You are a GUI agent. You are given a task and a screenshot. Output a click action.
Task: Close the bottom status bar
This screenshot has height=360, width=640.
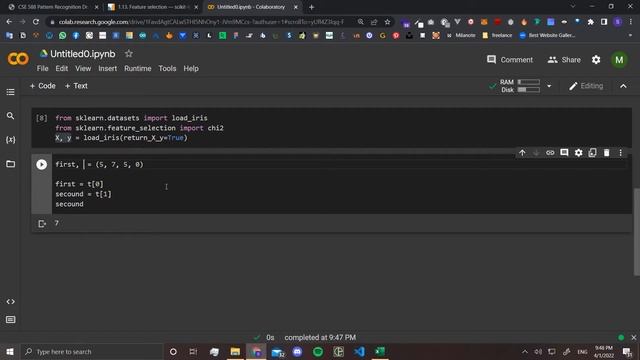pyautogui.click(x=633, y=338)
